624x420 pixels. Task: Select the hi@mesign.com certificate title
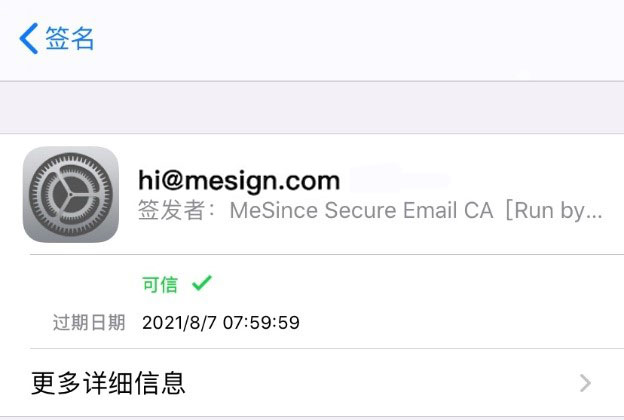239,180
